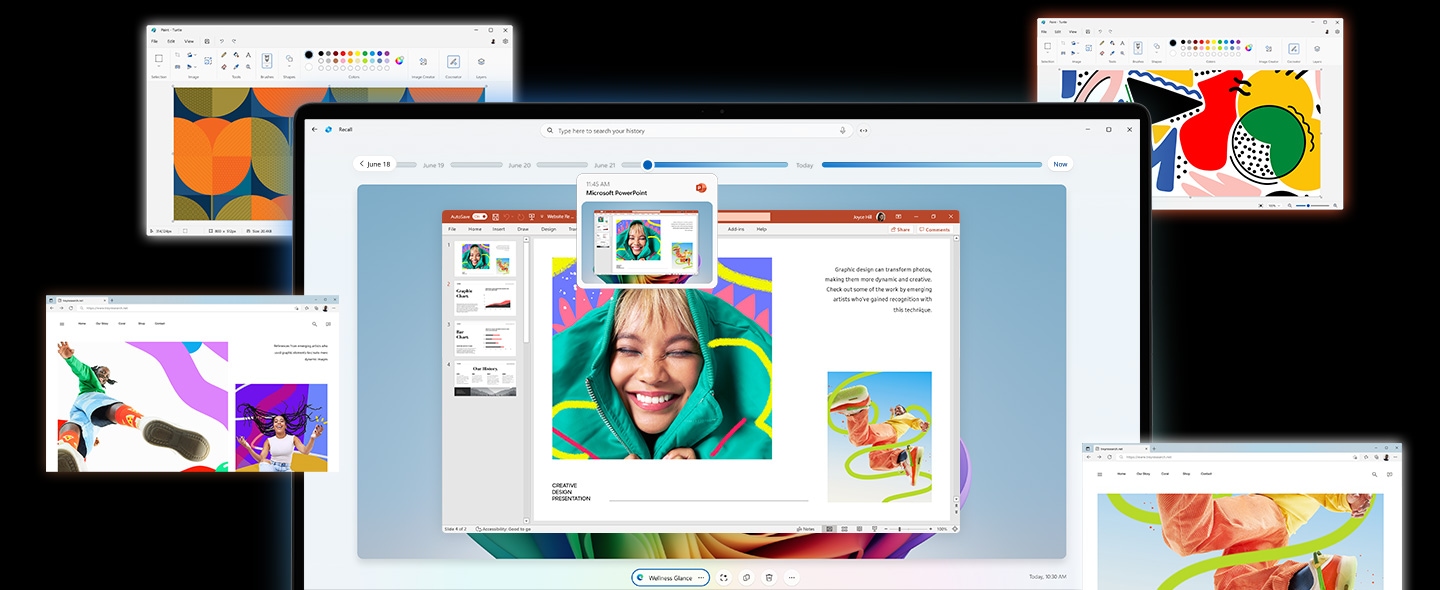Open Image Creator in Paint

423,61
